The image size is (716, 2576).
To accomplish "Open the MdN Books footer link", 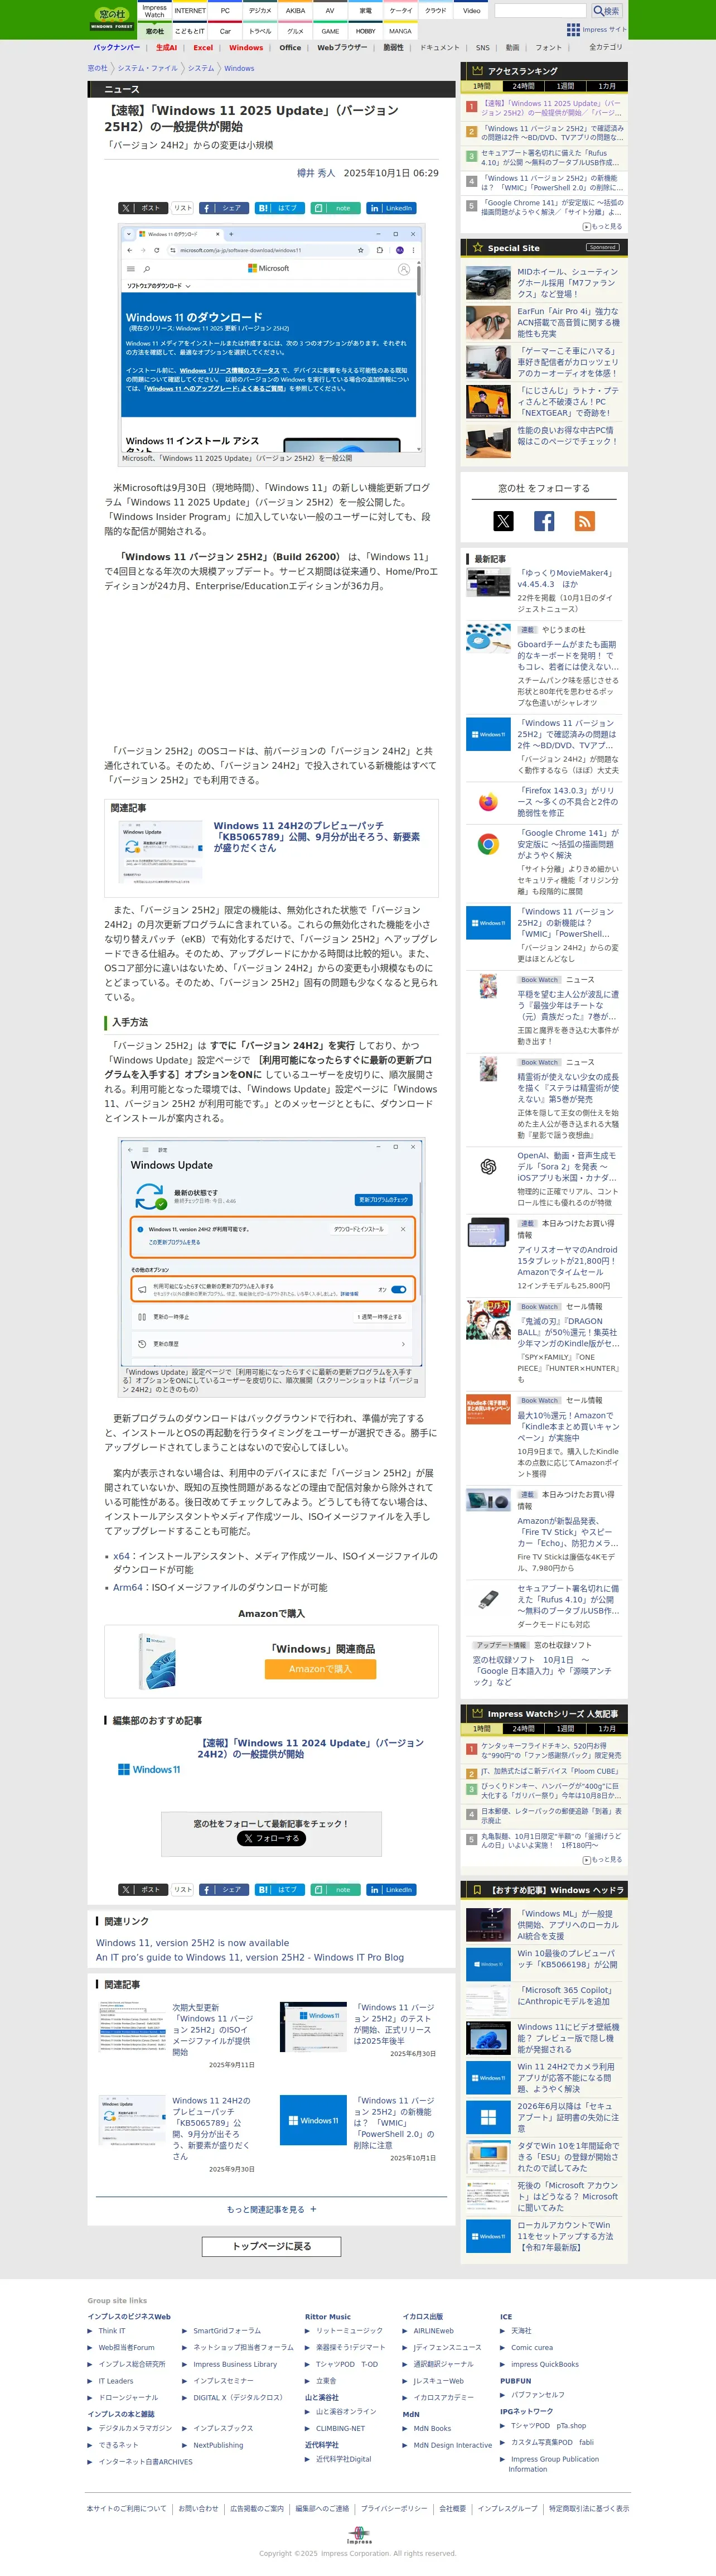I will 432,2428.
